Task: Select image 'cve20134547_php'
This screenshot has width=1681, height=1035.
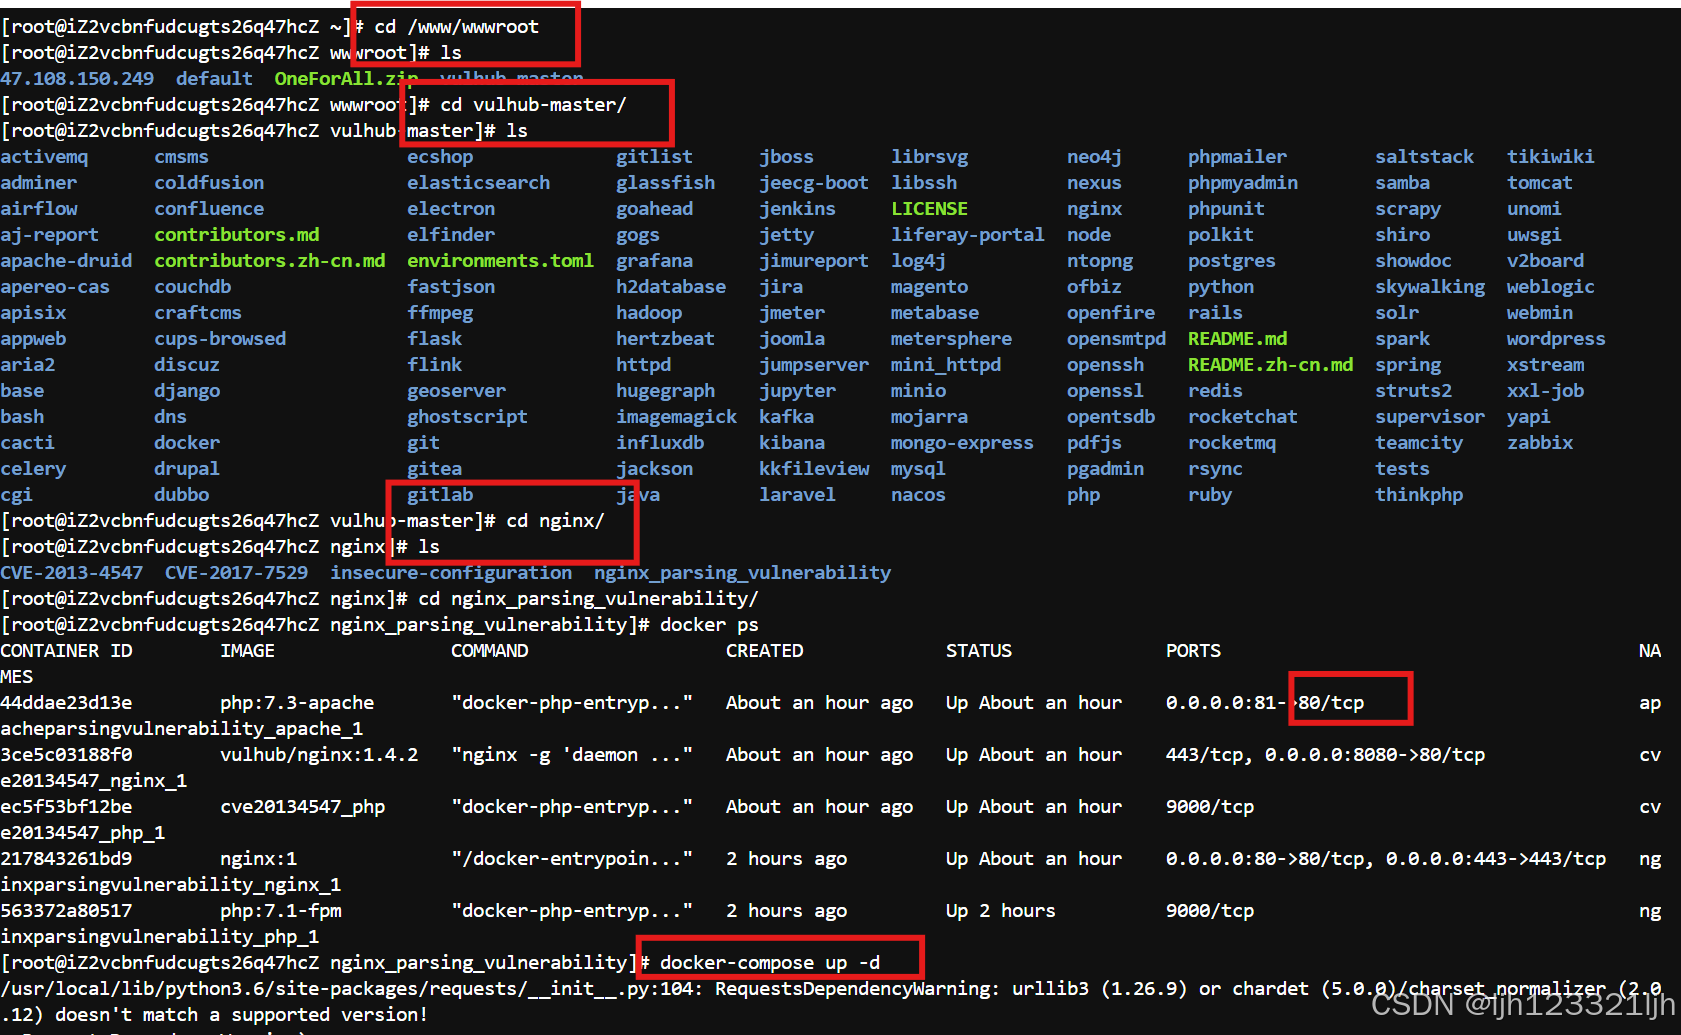Action: point(302,807)
